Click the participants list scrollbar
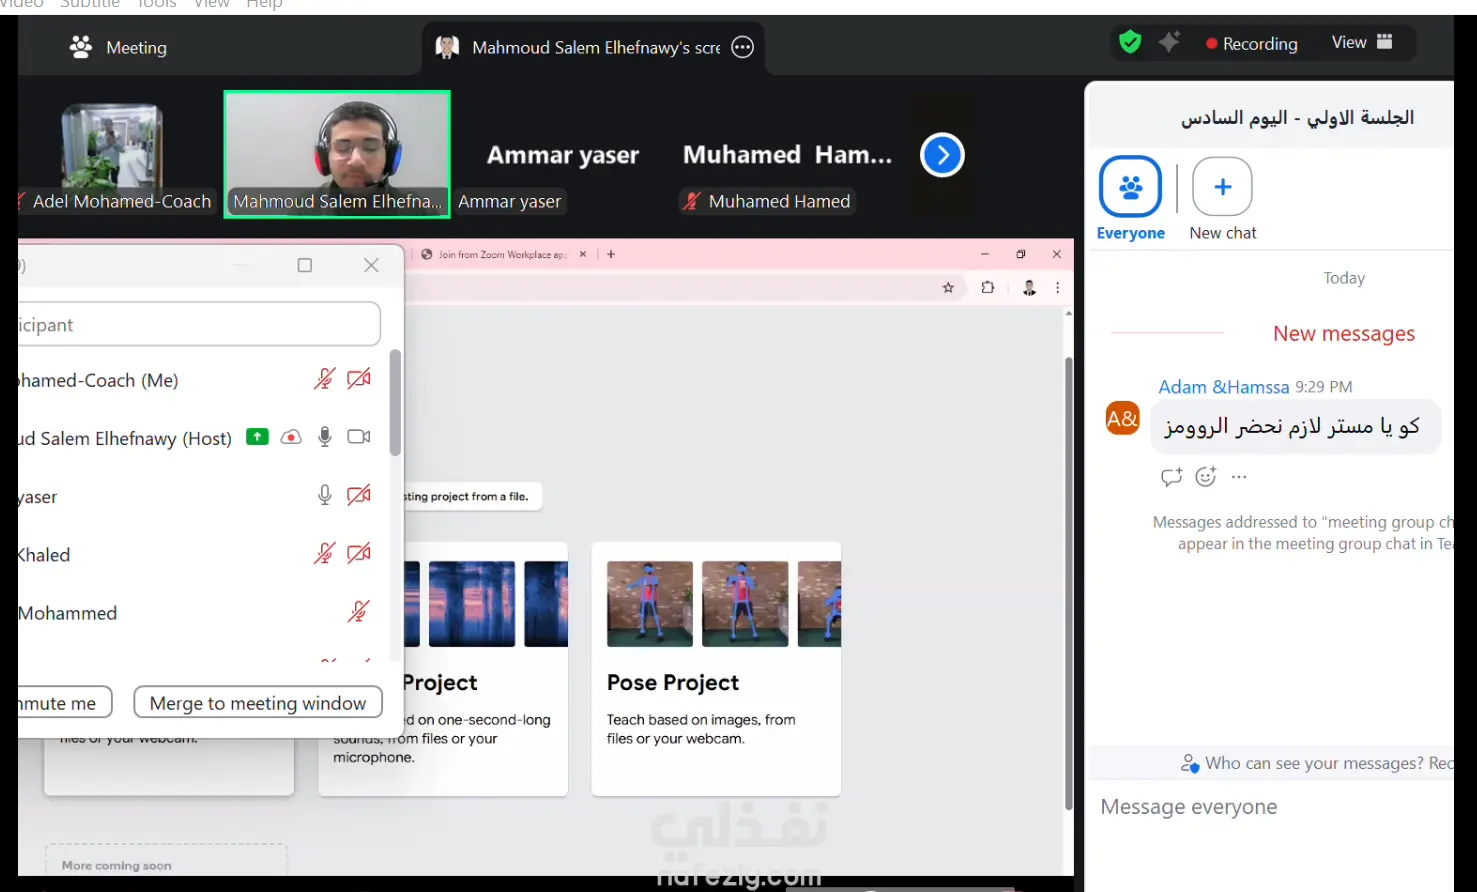The image size is (1477, 892). click(395, 402)
